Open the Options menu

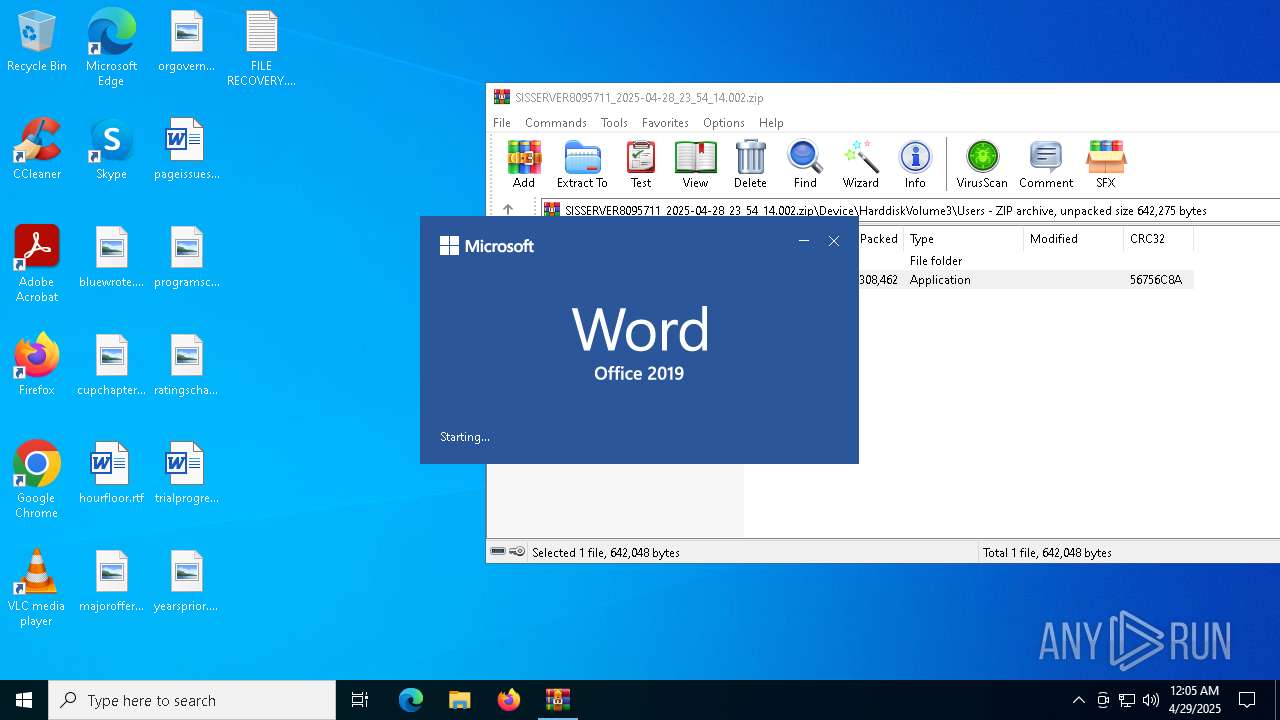724,123
